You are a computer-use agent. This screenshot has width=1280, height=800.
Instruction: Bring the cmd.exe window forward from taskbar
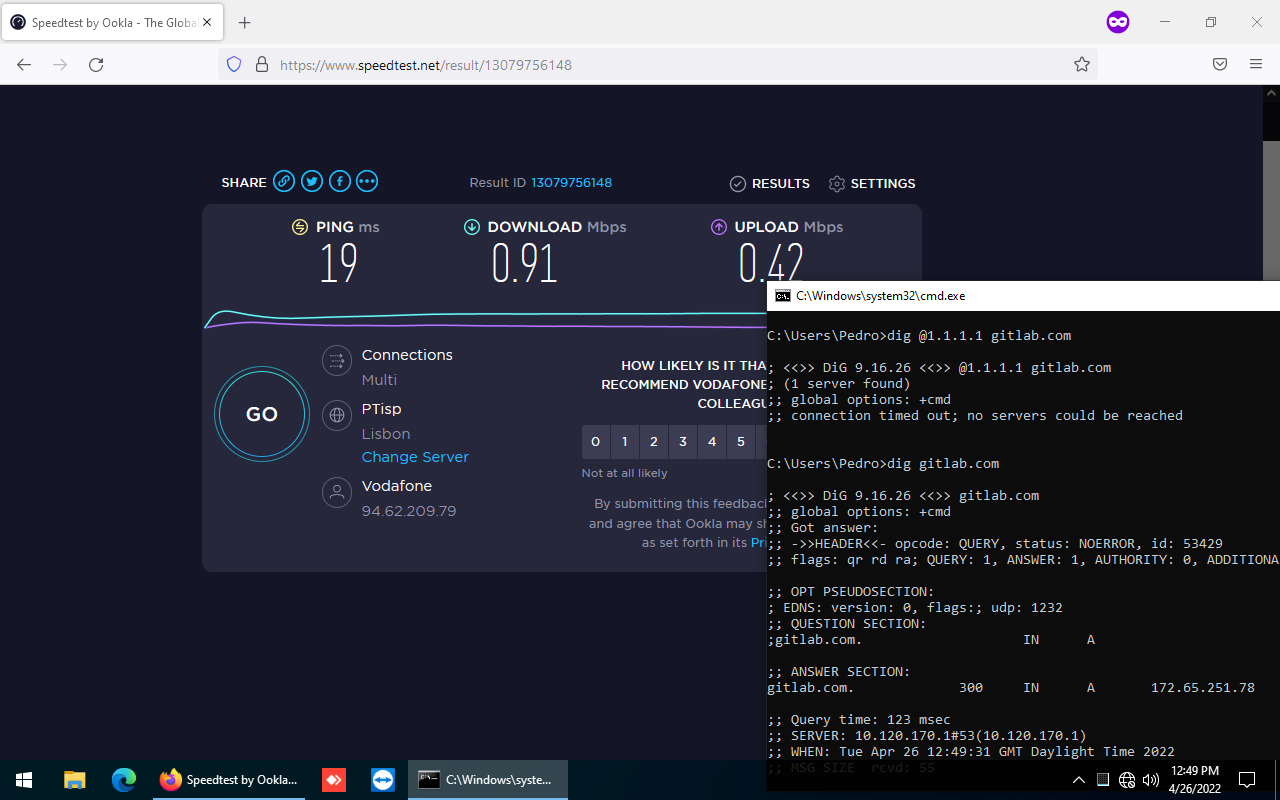point(487,779)
